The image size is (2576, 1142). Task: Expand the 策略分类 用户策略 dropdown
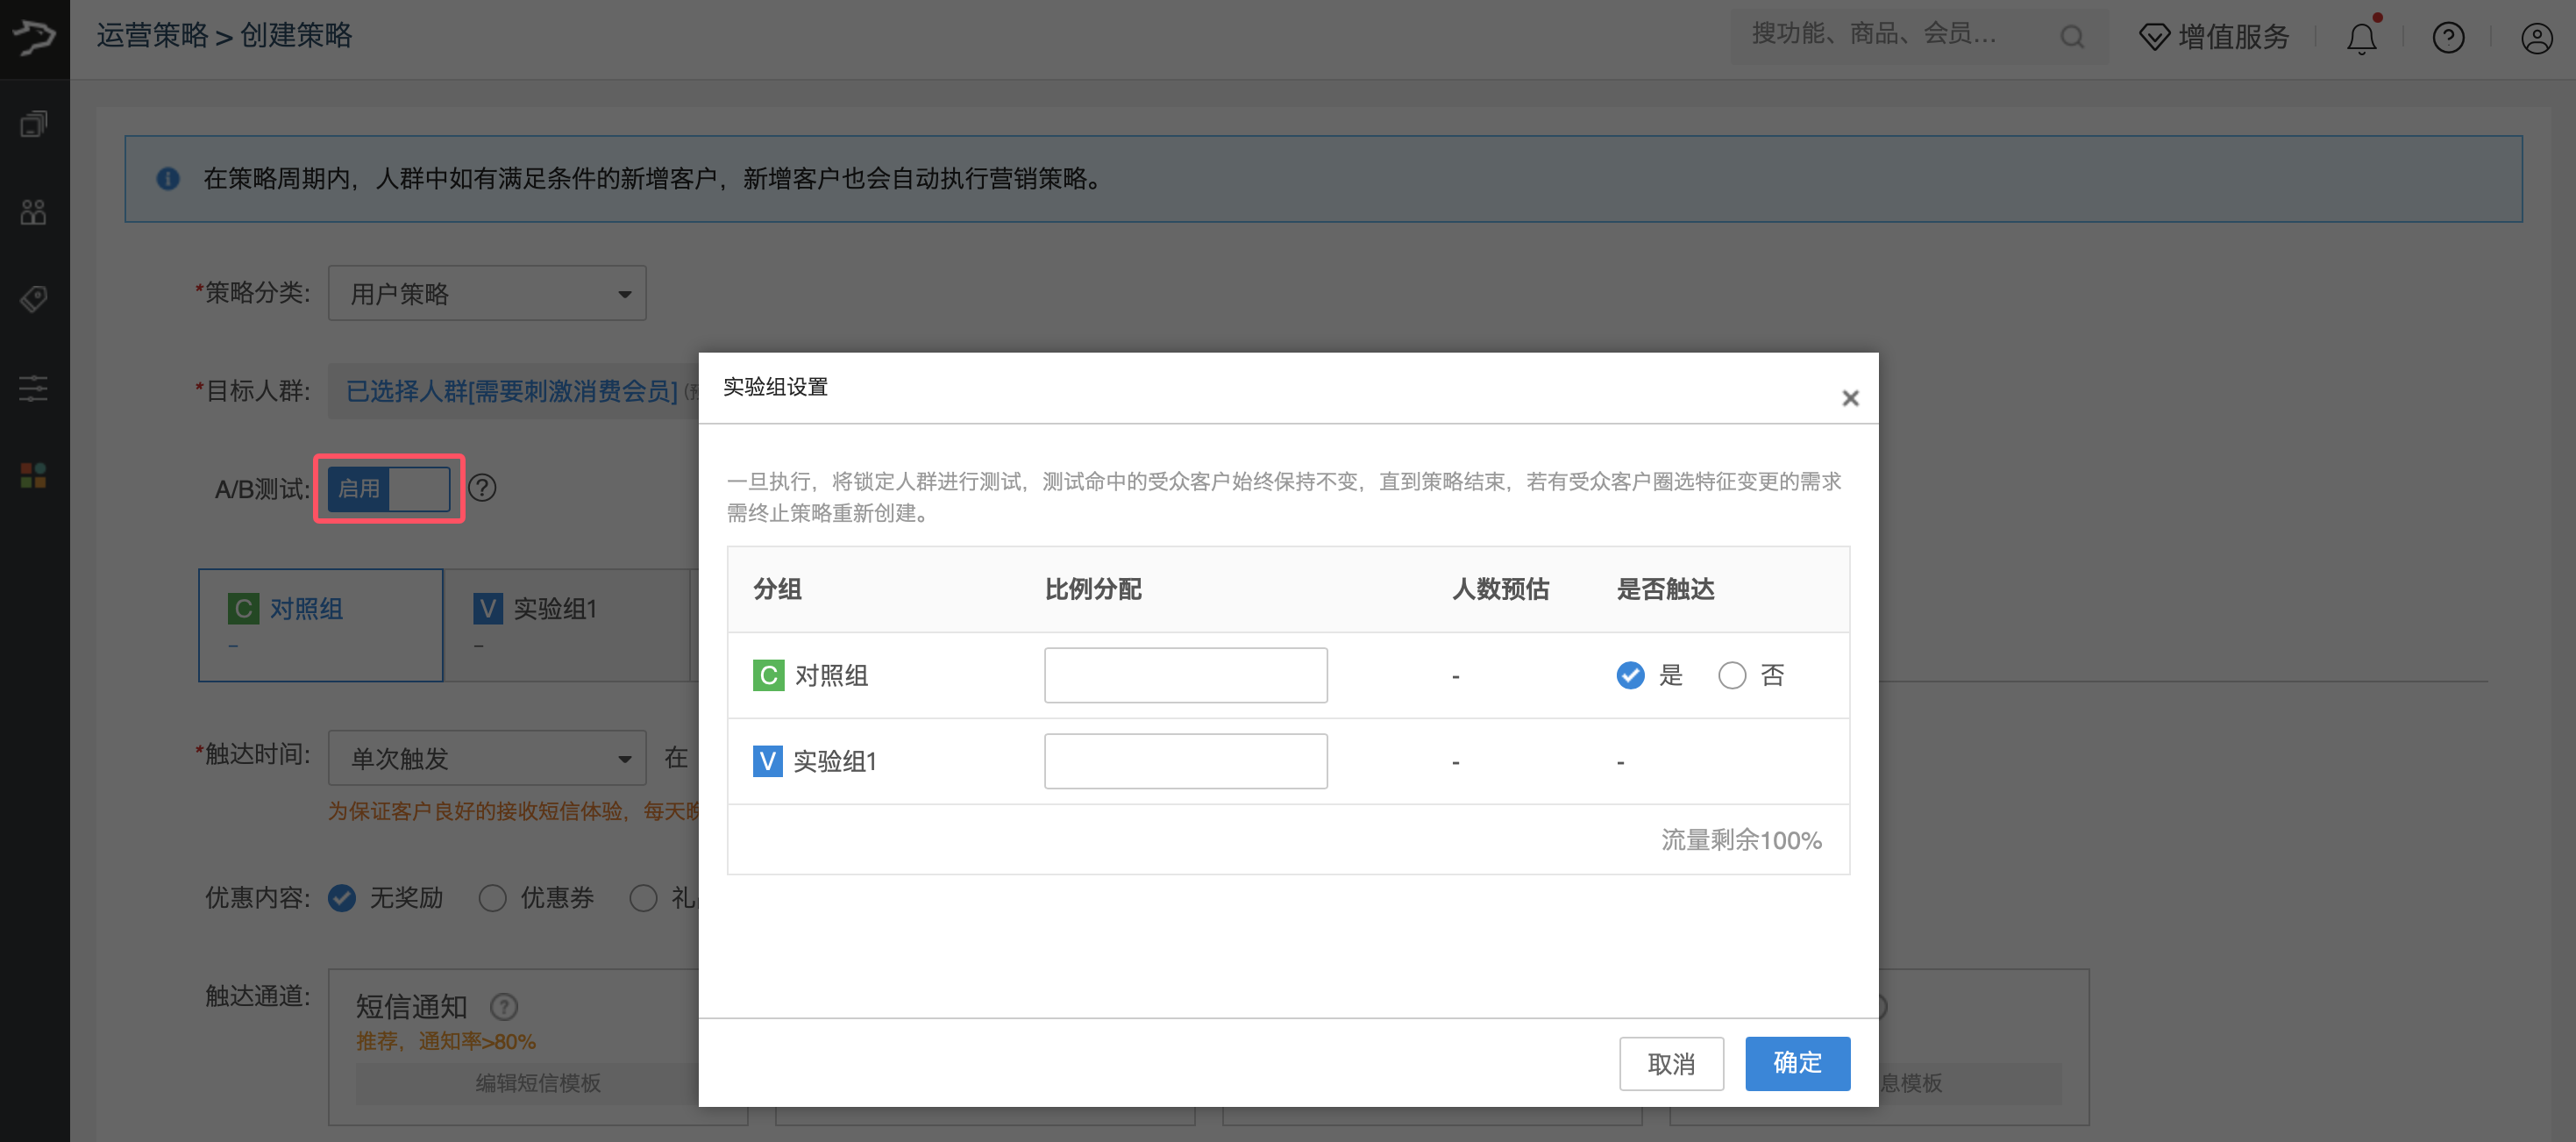(487, 293)
